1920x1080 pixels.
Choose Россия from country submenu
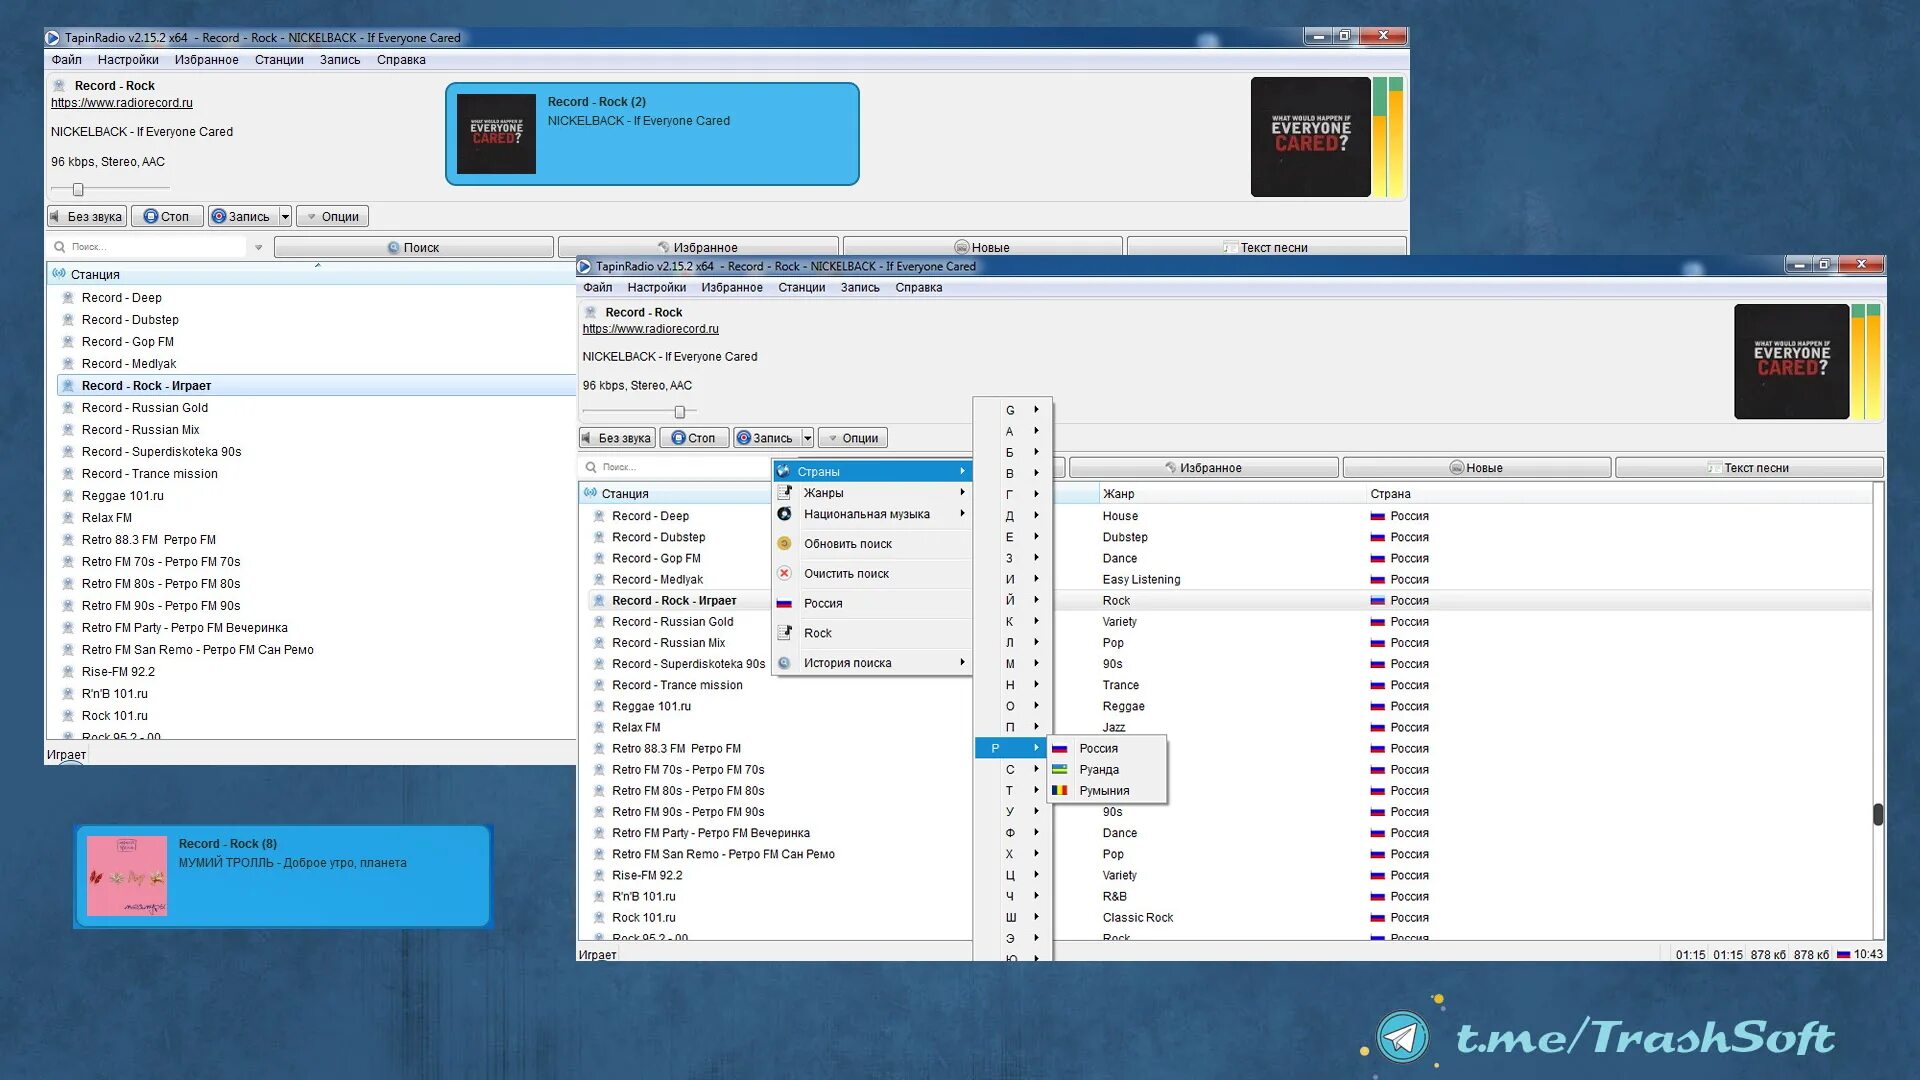[x=1106, y=748]
